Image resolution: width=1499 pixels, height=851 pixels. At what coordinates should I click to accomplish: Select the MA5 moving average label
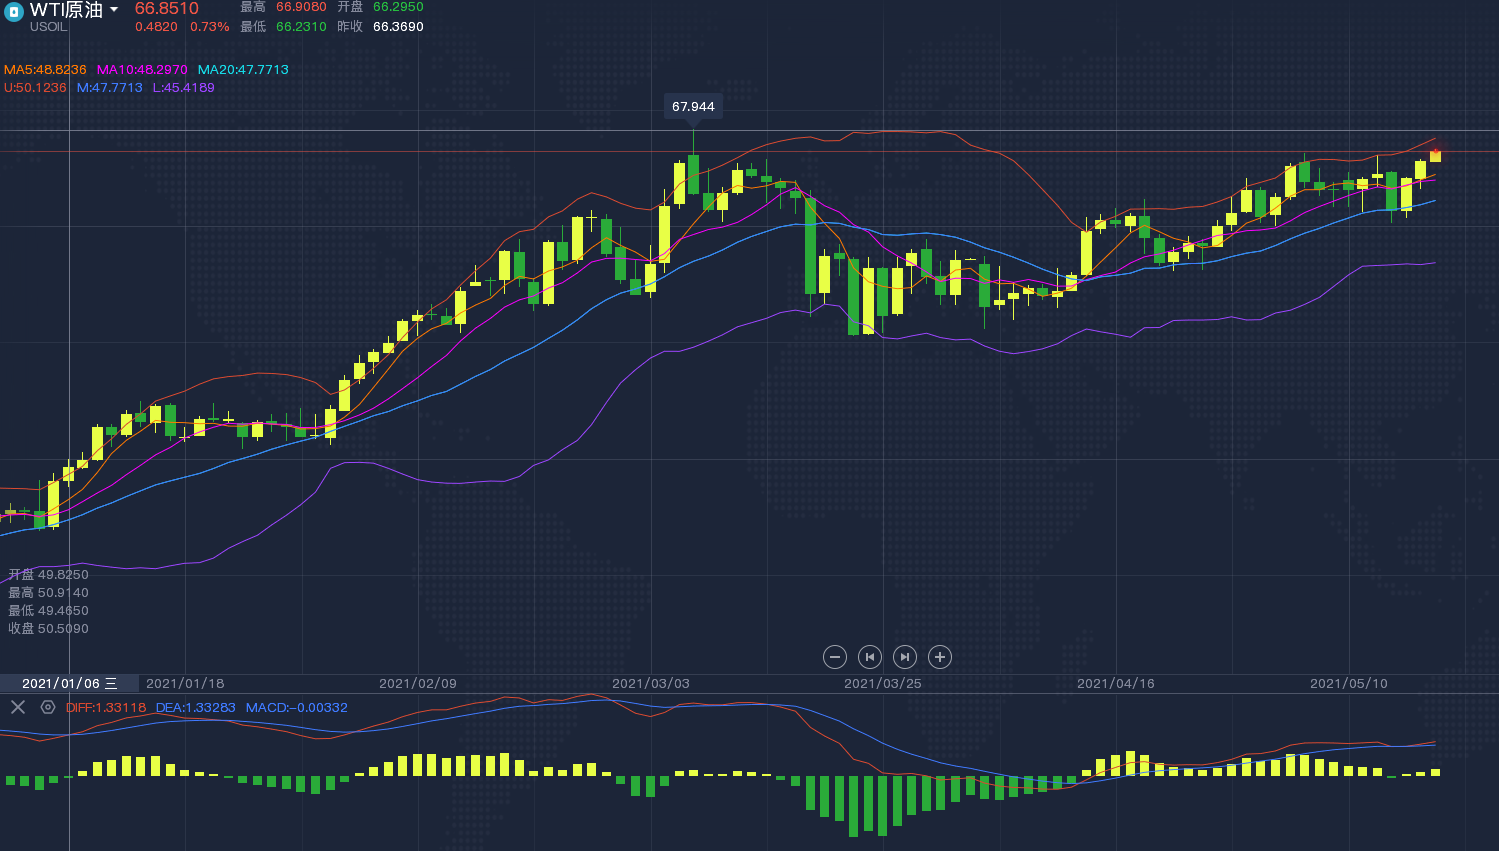[x=45, y=70]
